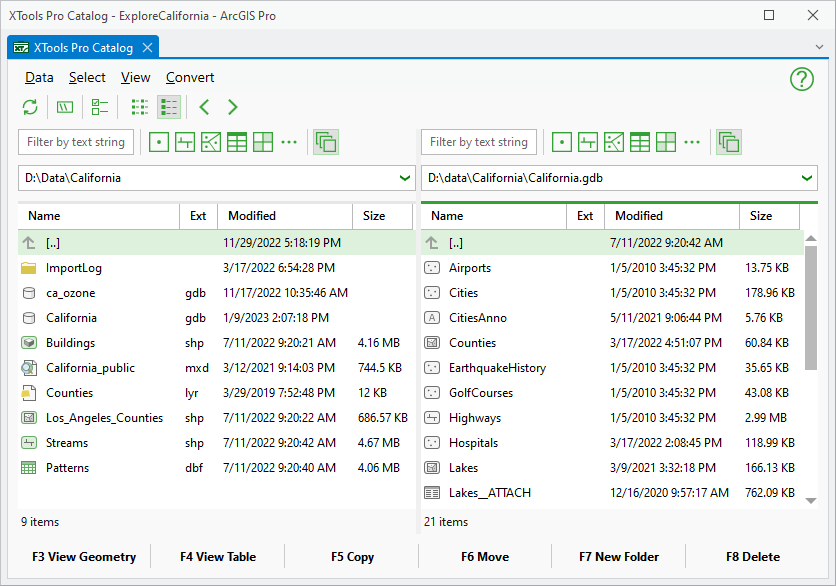Go back with the left arrow icon
Image resolution: width=836 pixels, height=586 pixels.
(x=204, y=107)
